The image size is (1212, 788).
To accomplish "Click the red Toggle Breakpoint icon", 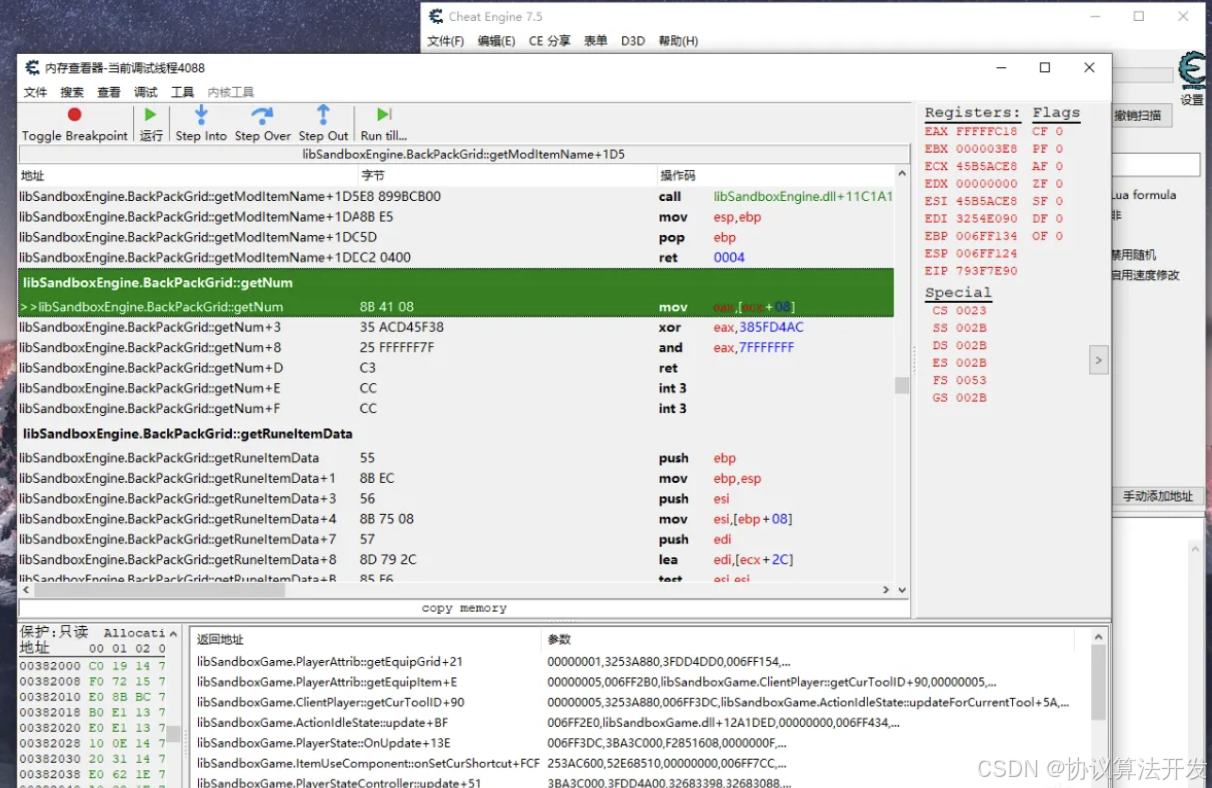I will [74, 115].
